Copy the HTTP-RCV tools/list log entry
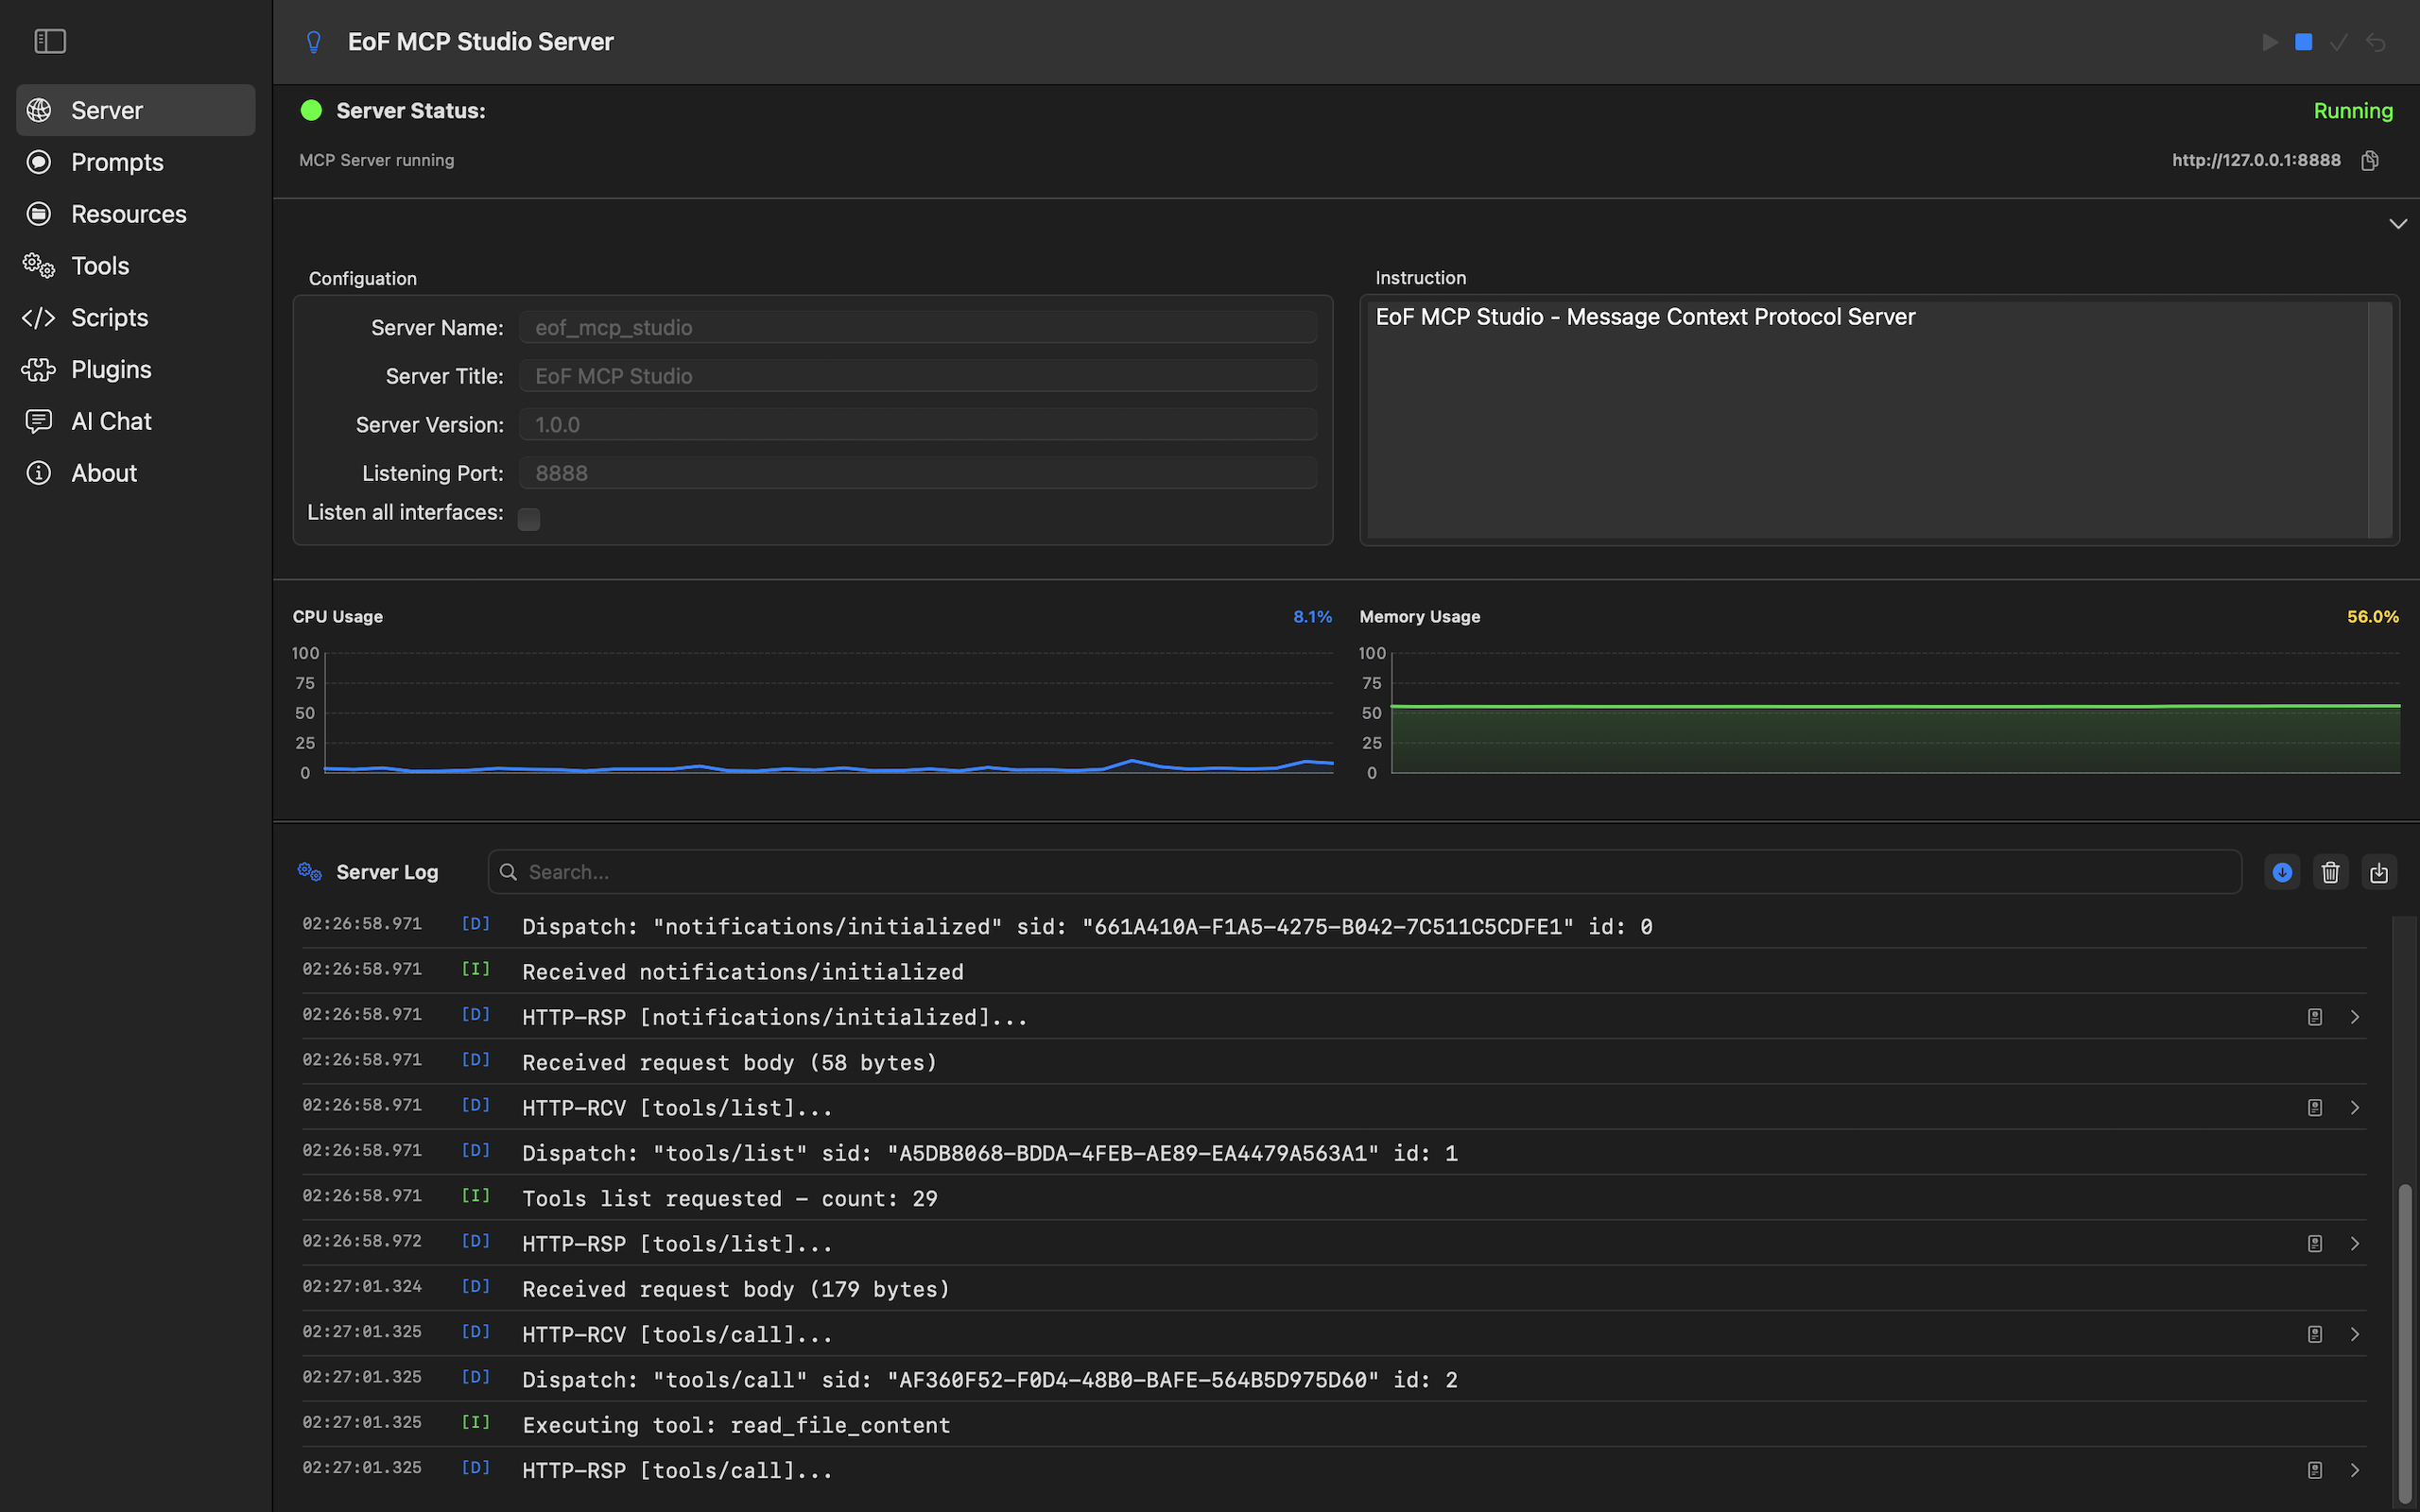The height and width of the screenshot is (1512, 2420). tap(2314, 1108)
